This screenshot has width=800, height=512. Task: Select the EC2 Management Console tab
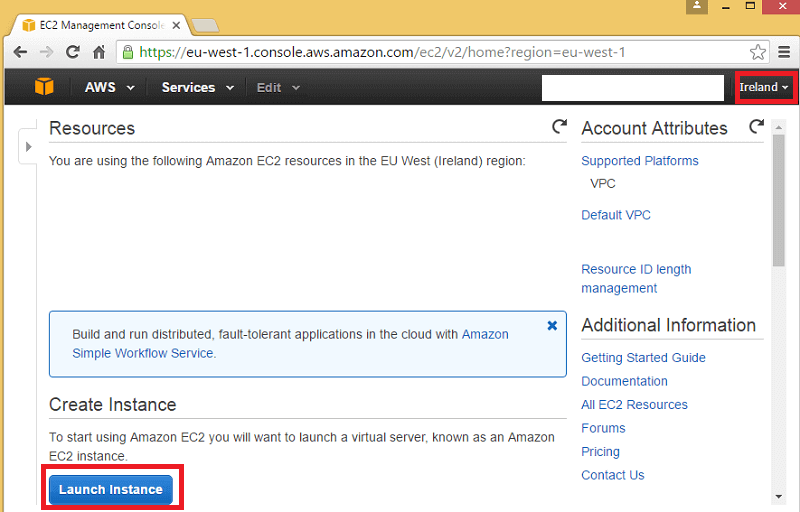point(99,25)
